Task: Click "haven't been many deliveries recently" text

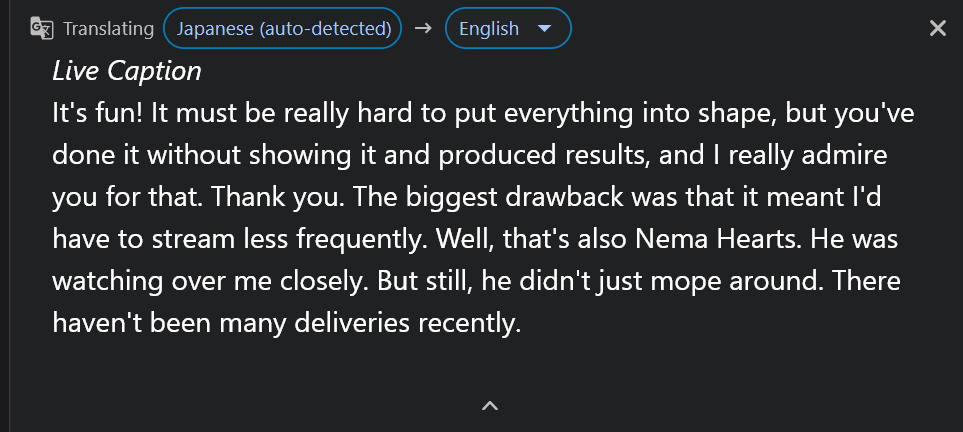Action: tap(286, 324)
